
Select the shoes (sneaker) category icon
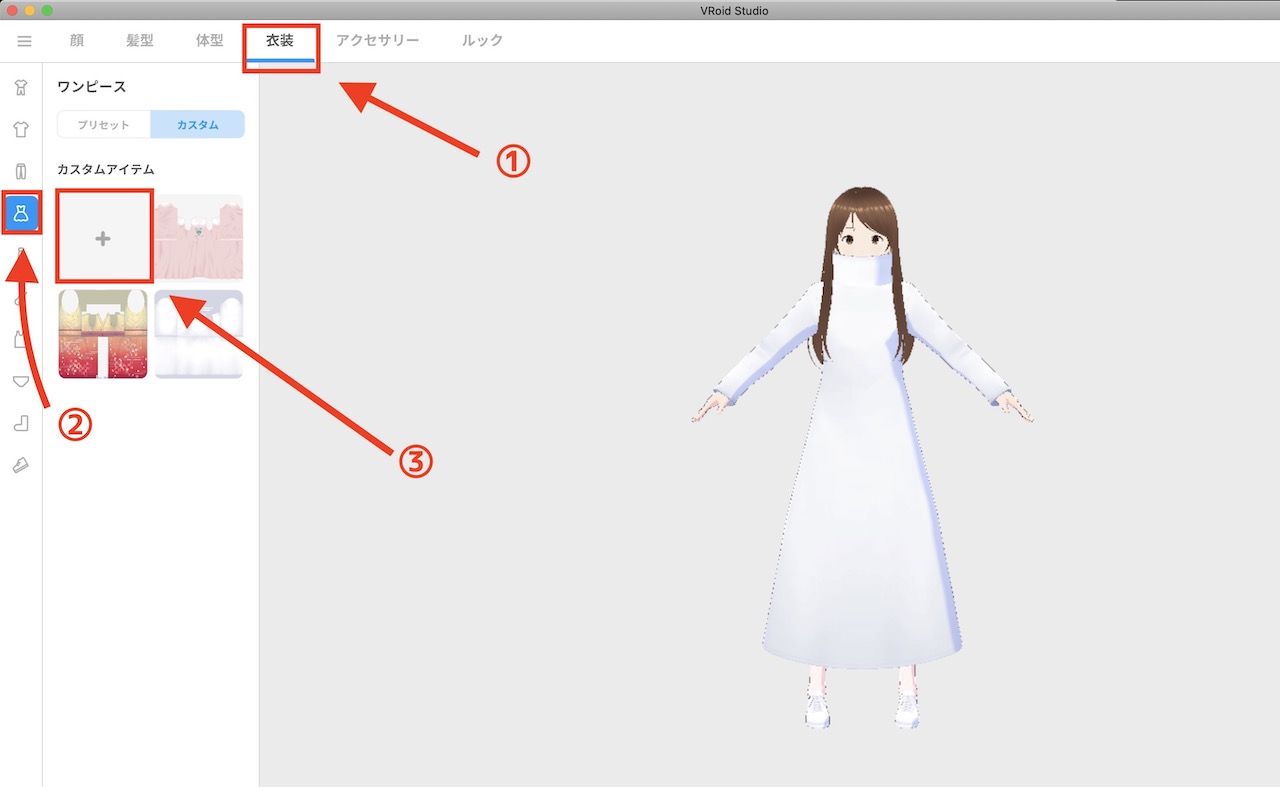(20, 464)
